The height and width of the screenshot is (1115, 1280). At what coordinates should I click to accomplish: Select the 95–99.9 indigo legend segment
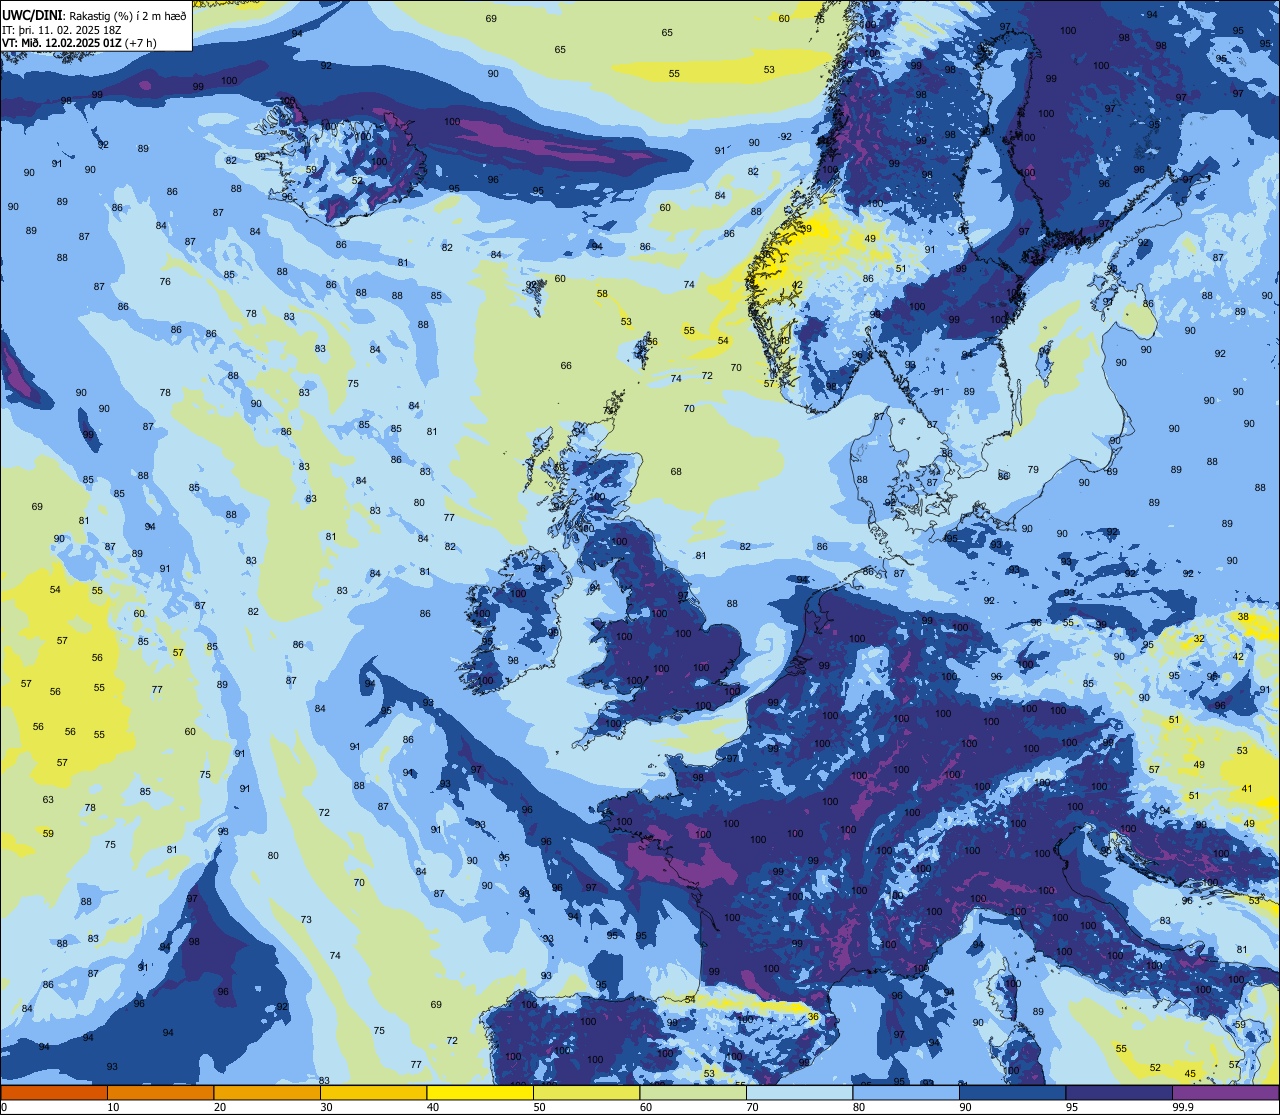pyautogui.click(x=1119, y=1092)
